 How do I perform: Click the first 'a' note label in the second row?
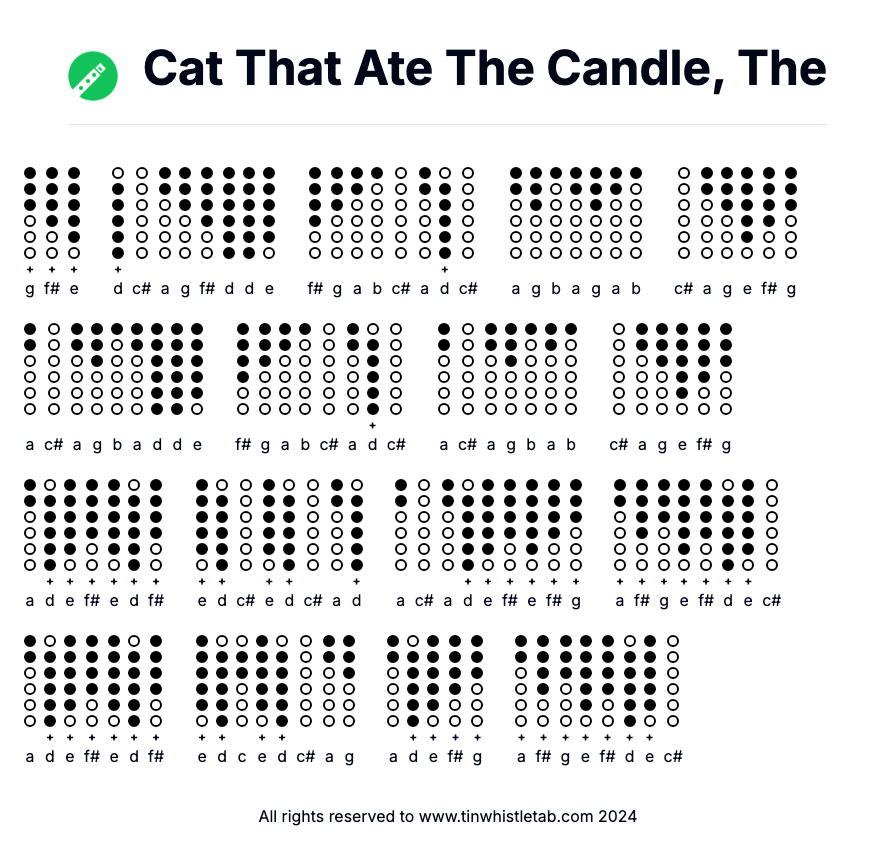click(30, 445)
